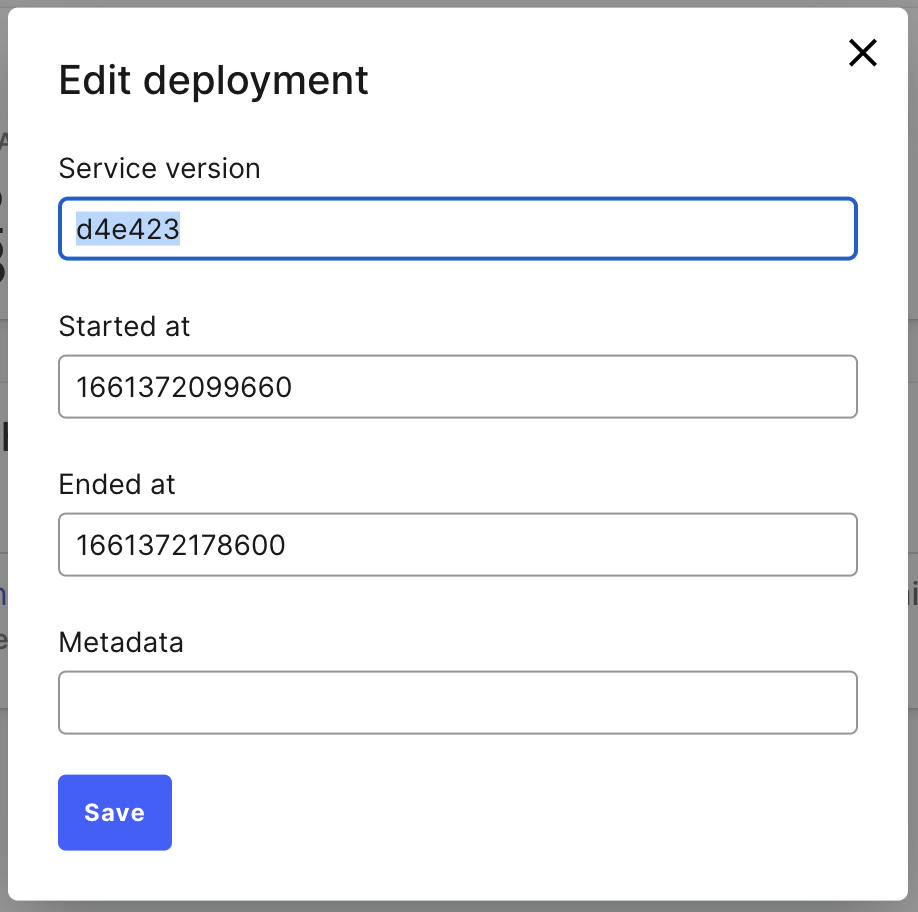Click the Started at label
Viewport: 918px width, 912px height.
[123, 326]
